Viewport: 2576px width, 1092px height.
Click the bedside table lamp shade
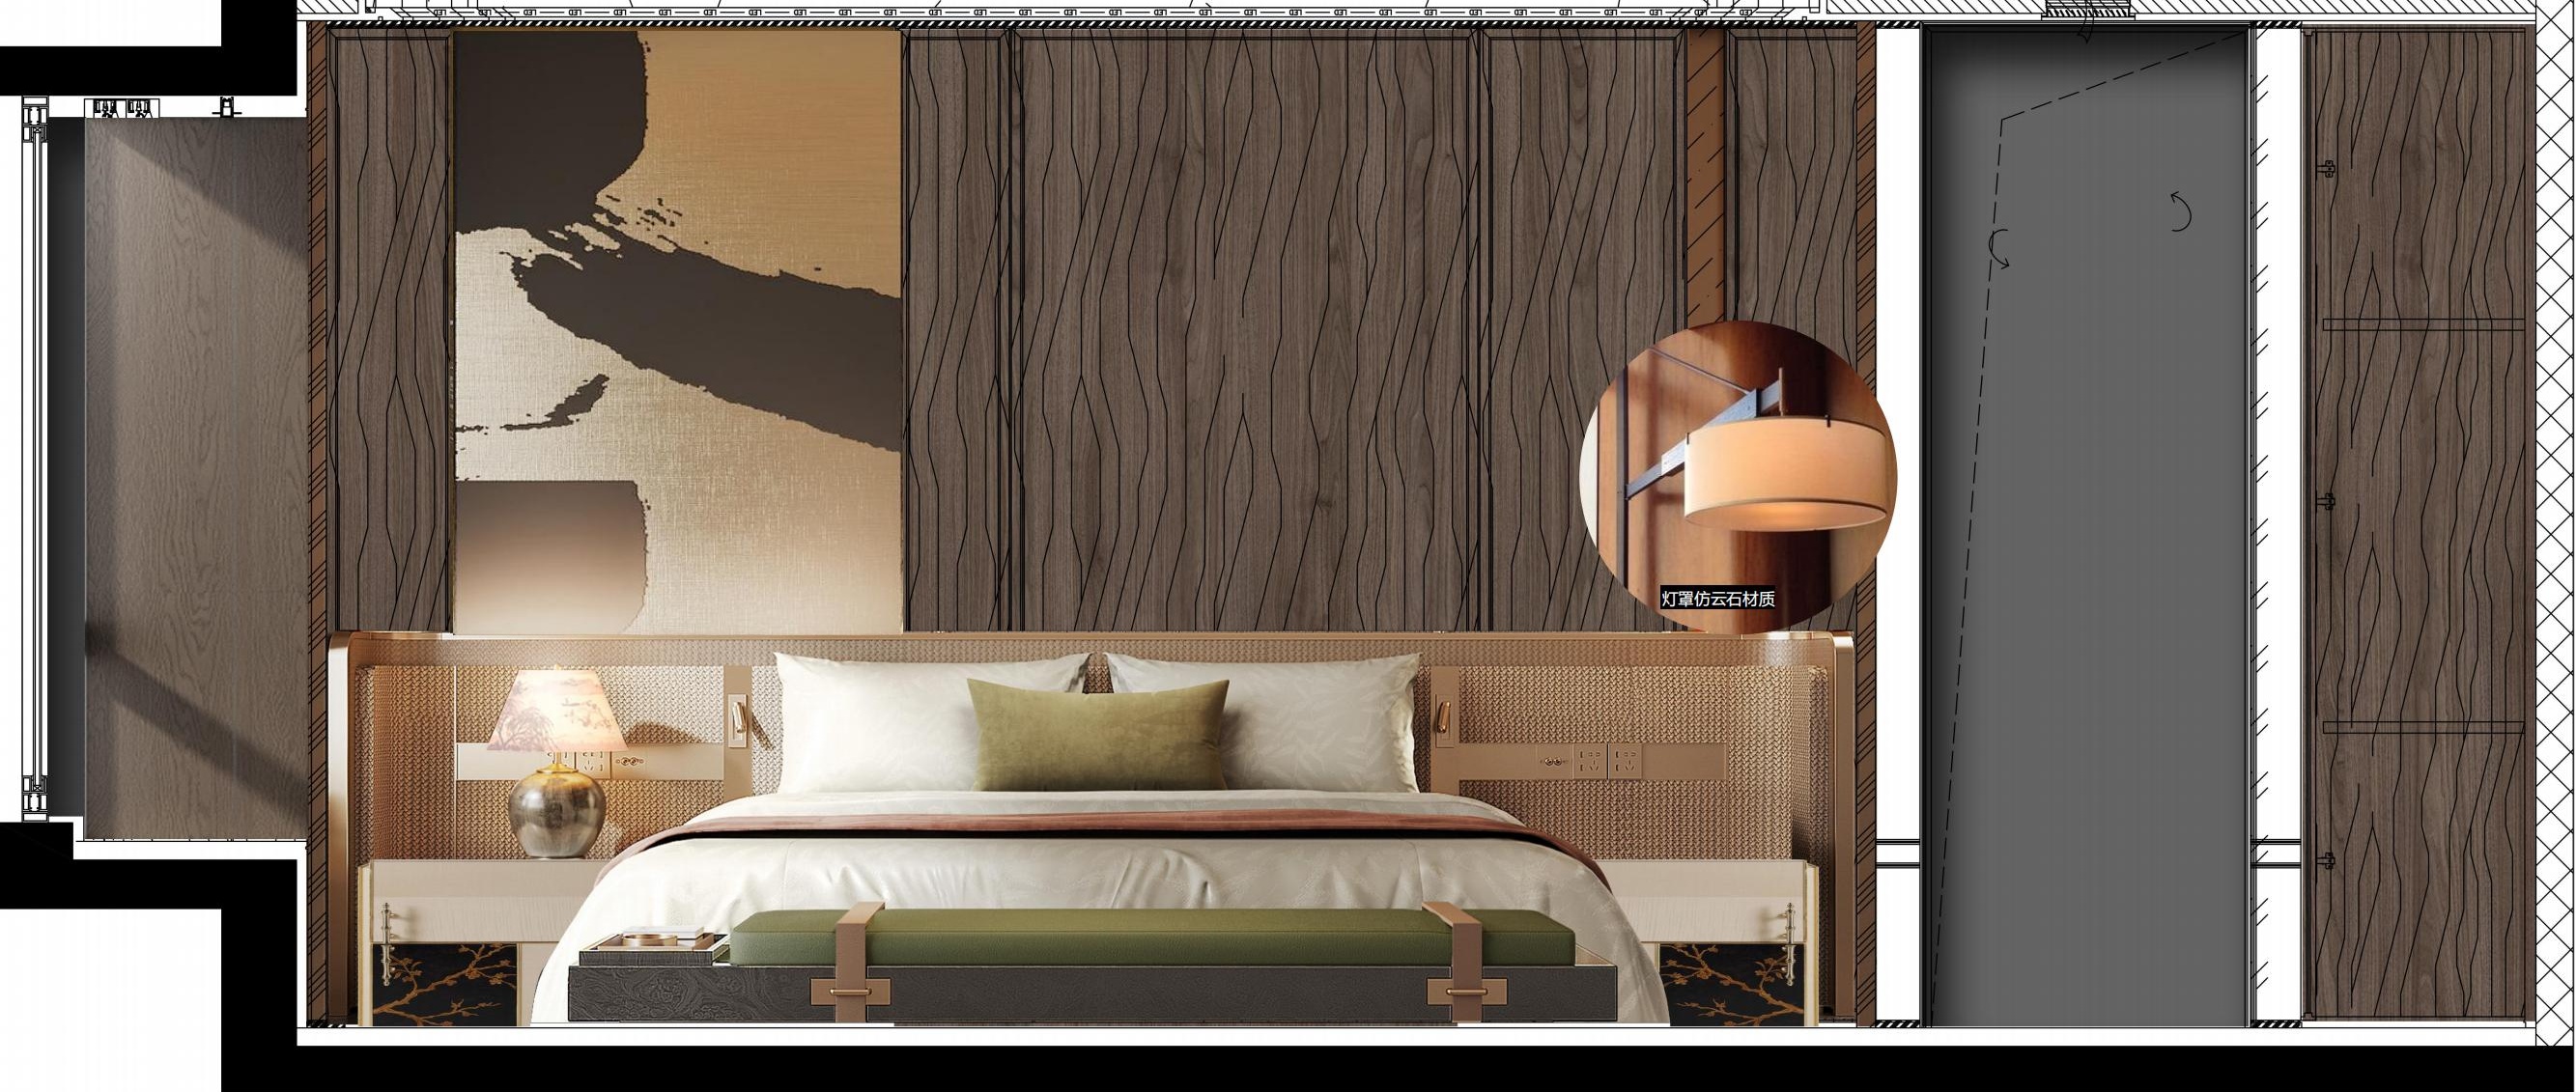pos(556,710)
